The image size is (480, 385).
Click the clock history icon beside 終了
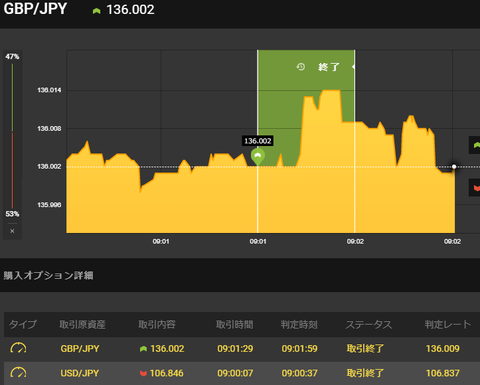301,67
